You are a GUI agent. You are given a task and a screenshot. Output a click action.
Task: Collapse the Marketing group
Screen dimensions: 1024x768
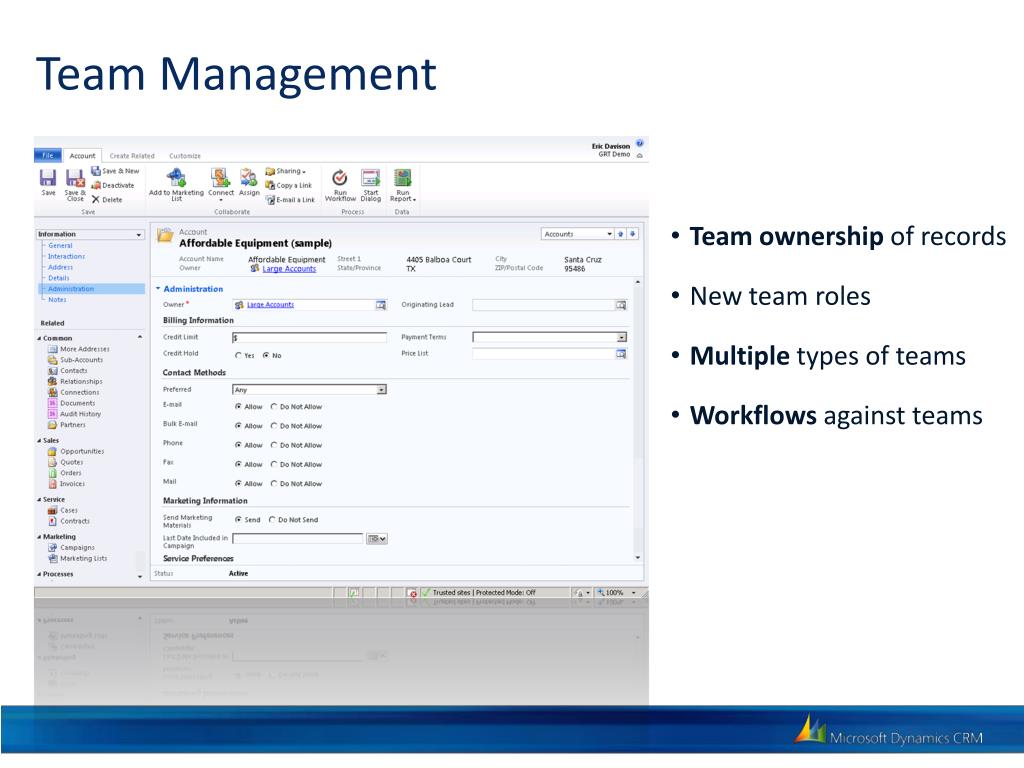click(39, 537)
